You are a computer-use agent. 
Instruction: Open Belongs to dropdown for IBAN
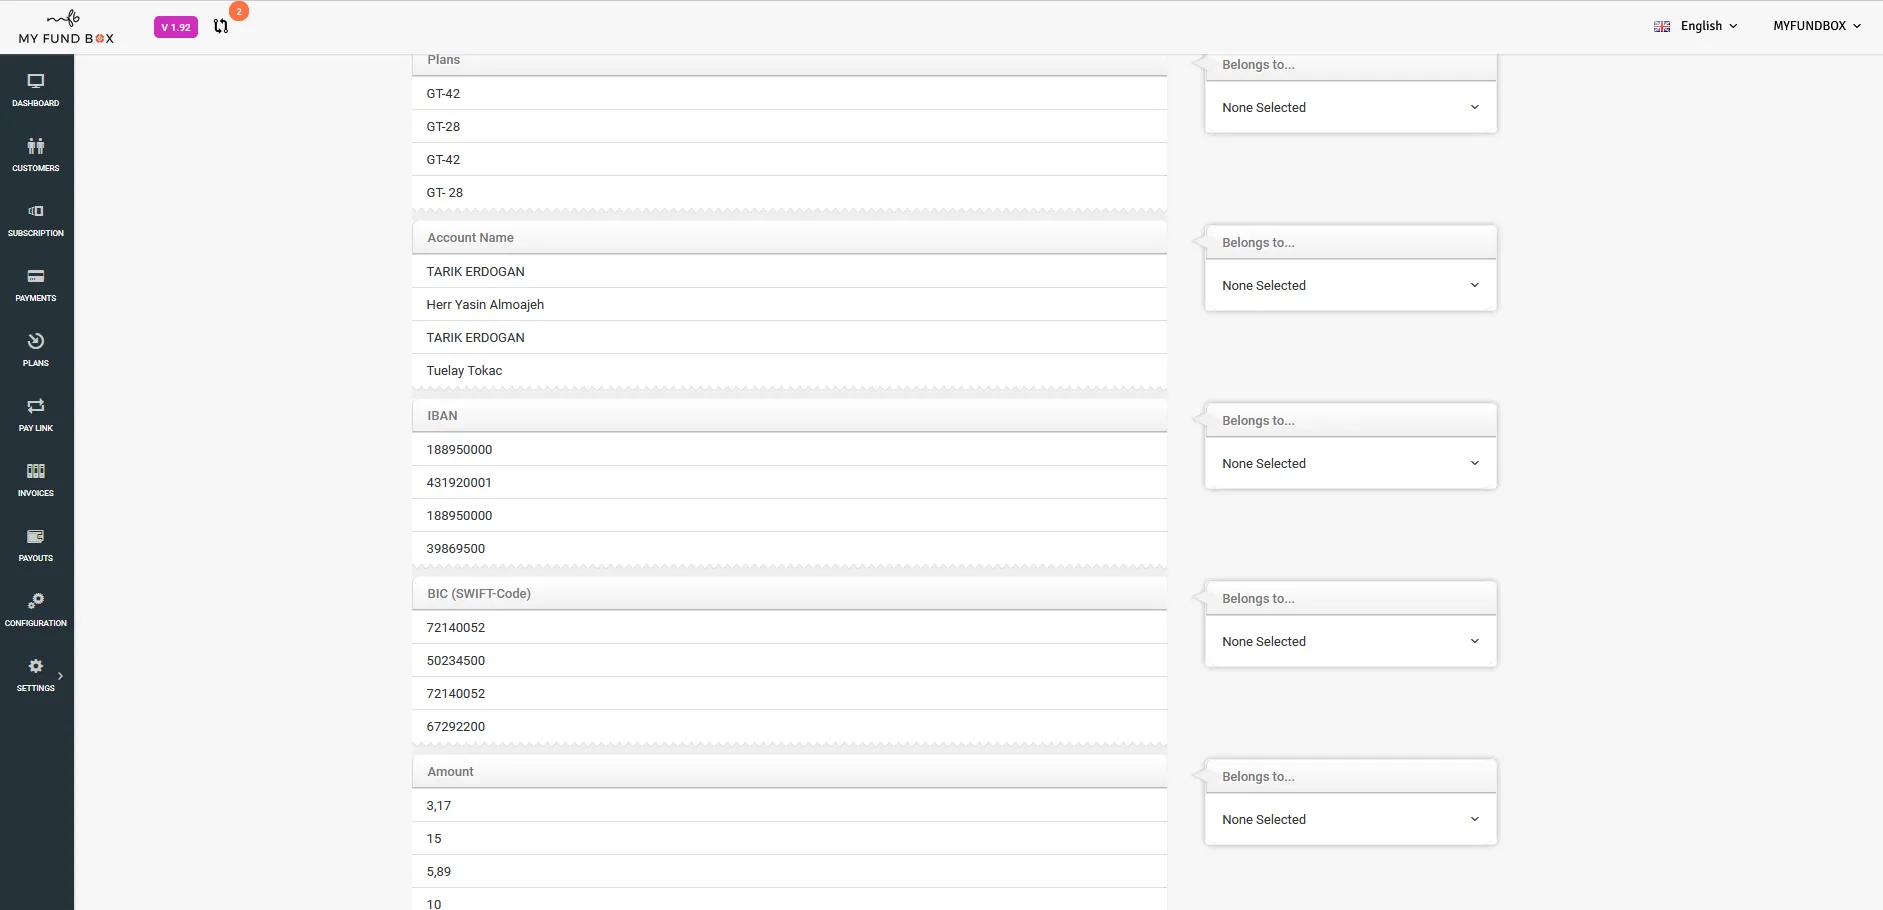(x=1350, y=463)
